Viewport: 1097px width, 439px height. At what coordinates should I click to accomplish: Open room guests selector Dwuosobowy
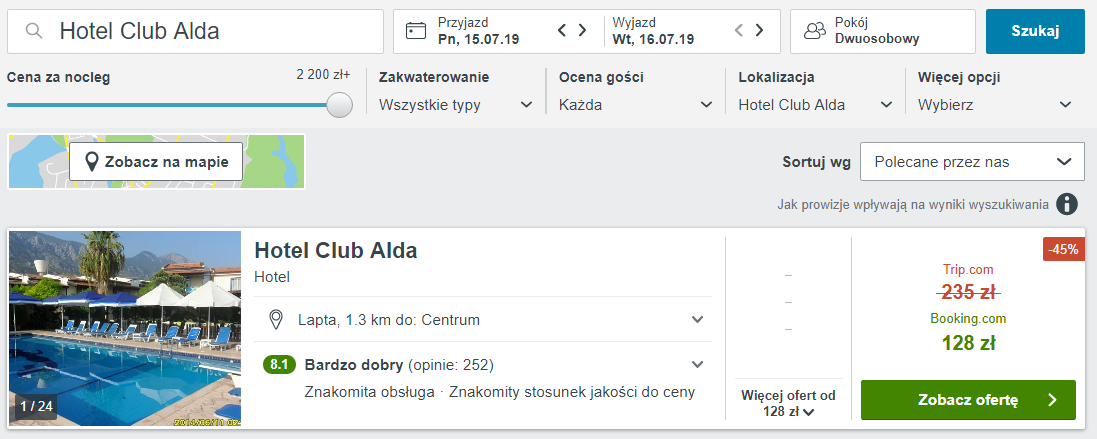(x=883, y=31)
